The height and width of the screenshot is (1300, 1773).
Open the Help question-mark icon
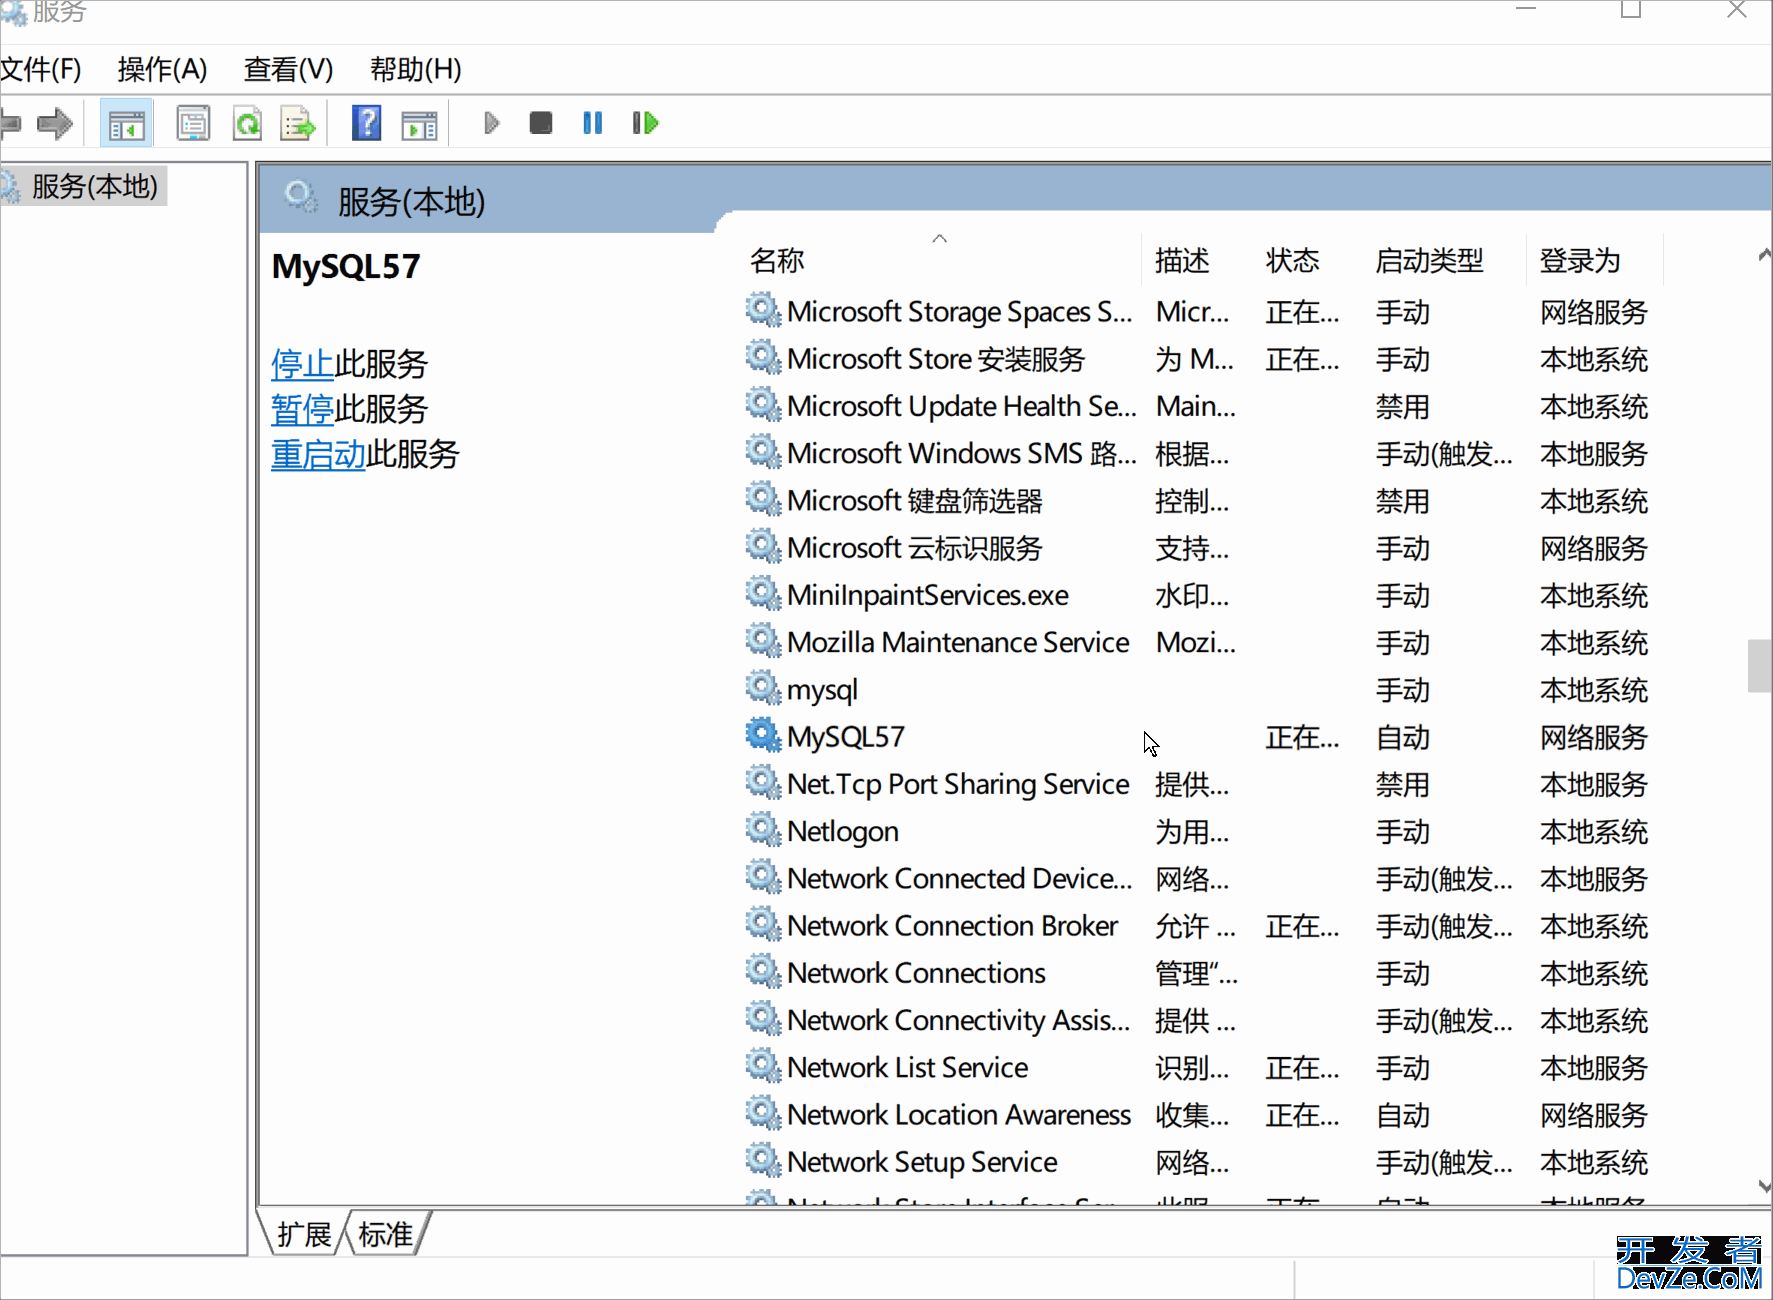pos(367,123)
